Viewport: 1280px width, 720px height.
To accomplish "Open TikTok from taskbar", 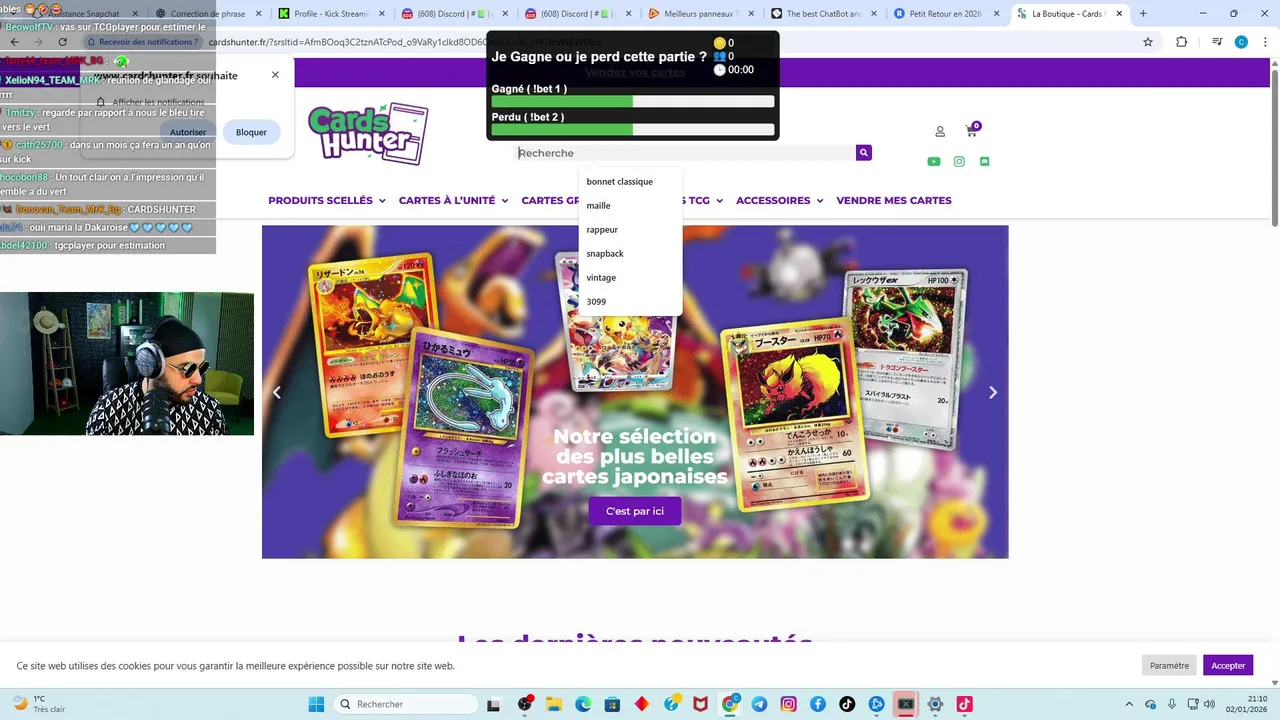I will coord(847,704).
